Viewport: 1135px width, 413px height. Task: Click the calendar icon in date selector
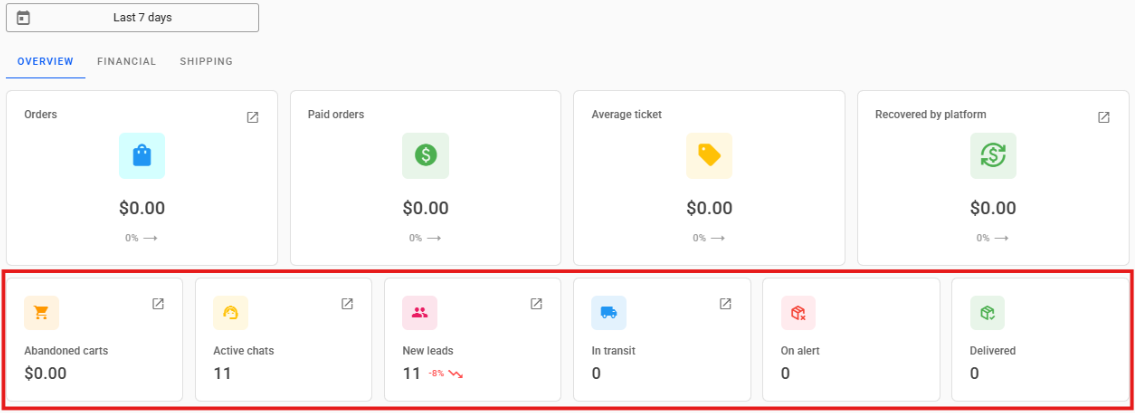click(x=24, y=18)
